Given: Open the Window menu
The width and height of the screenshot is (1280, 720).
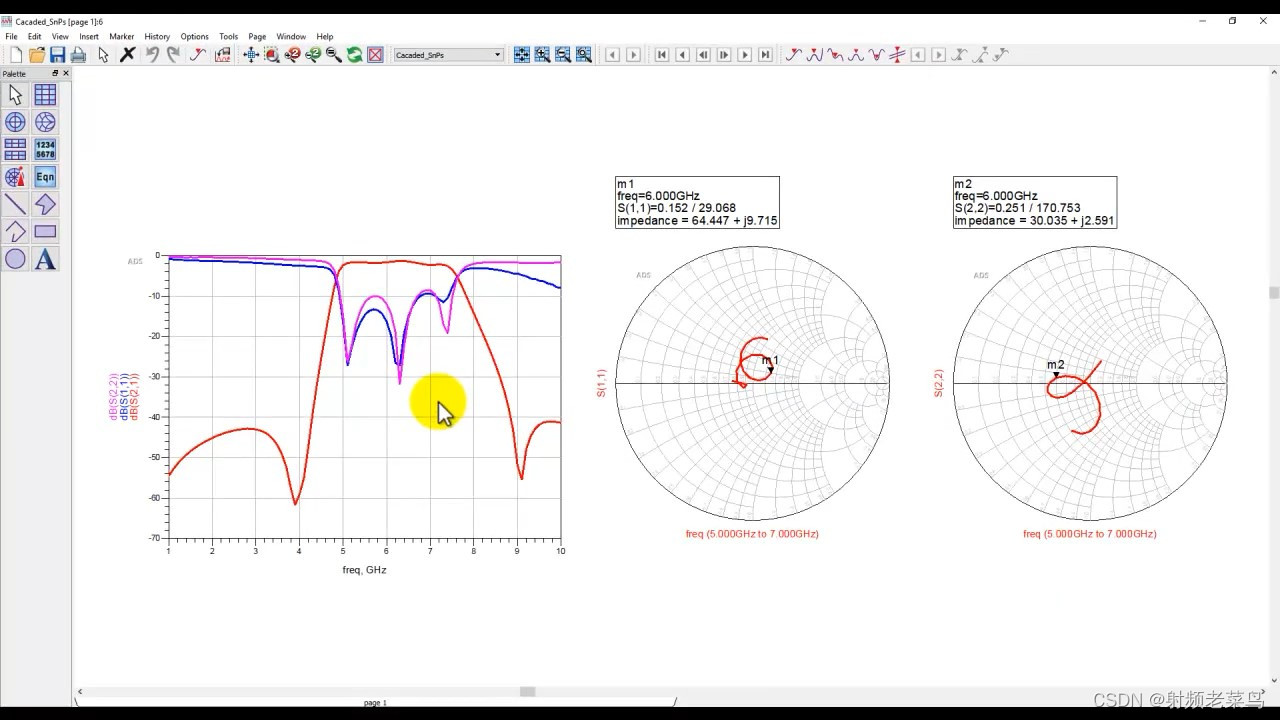Looking at the screenshot, I should 291,37.
